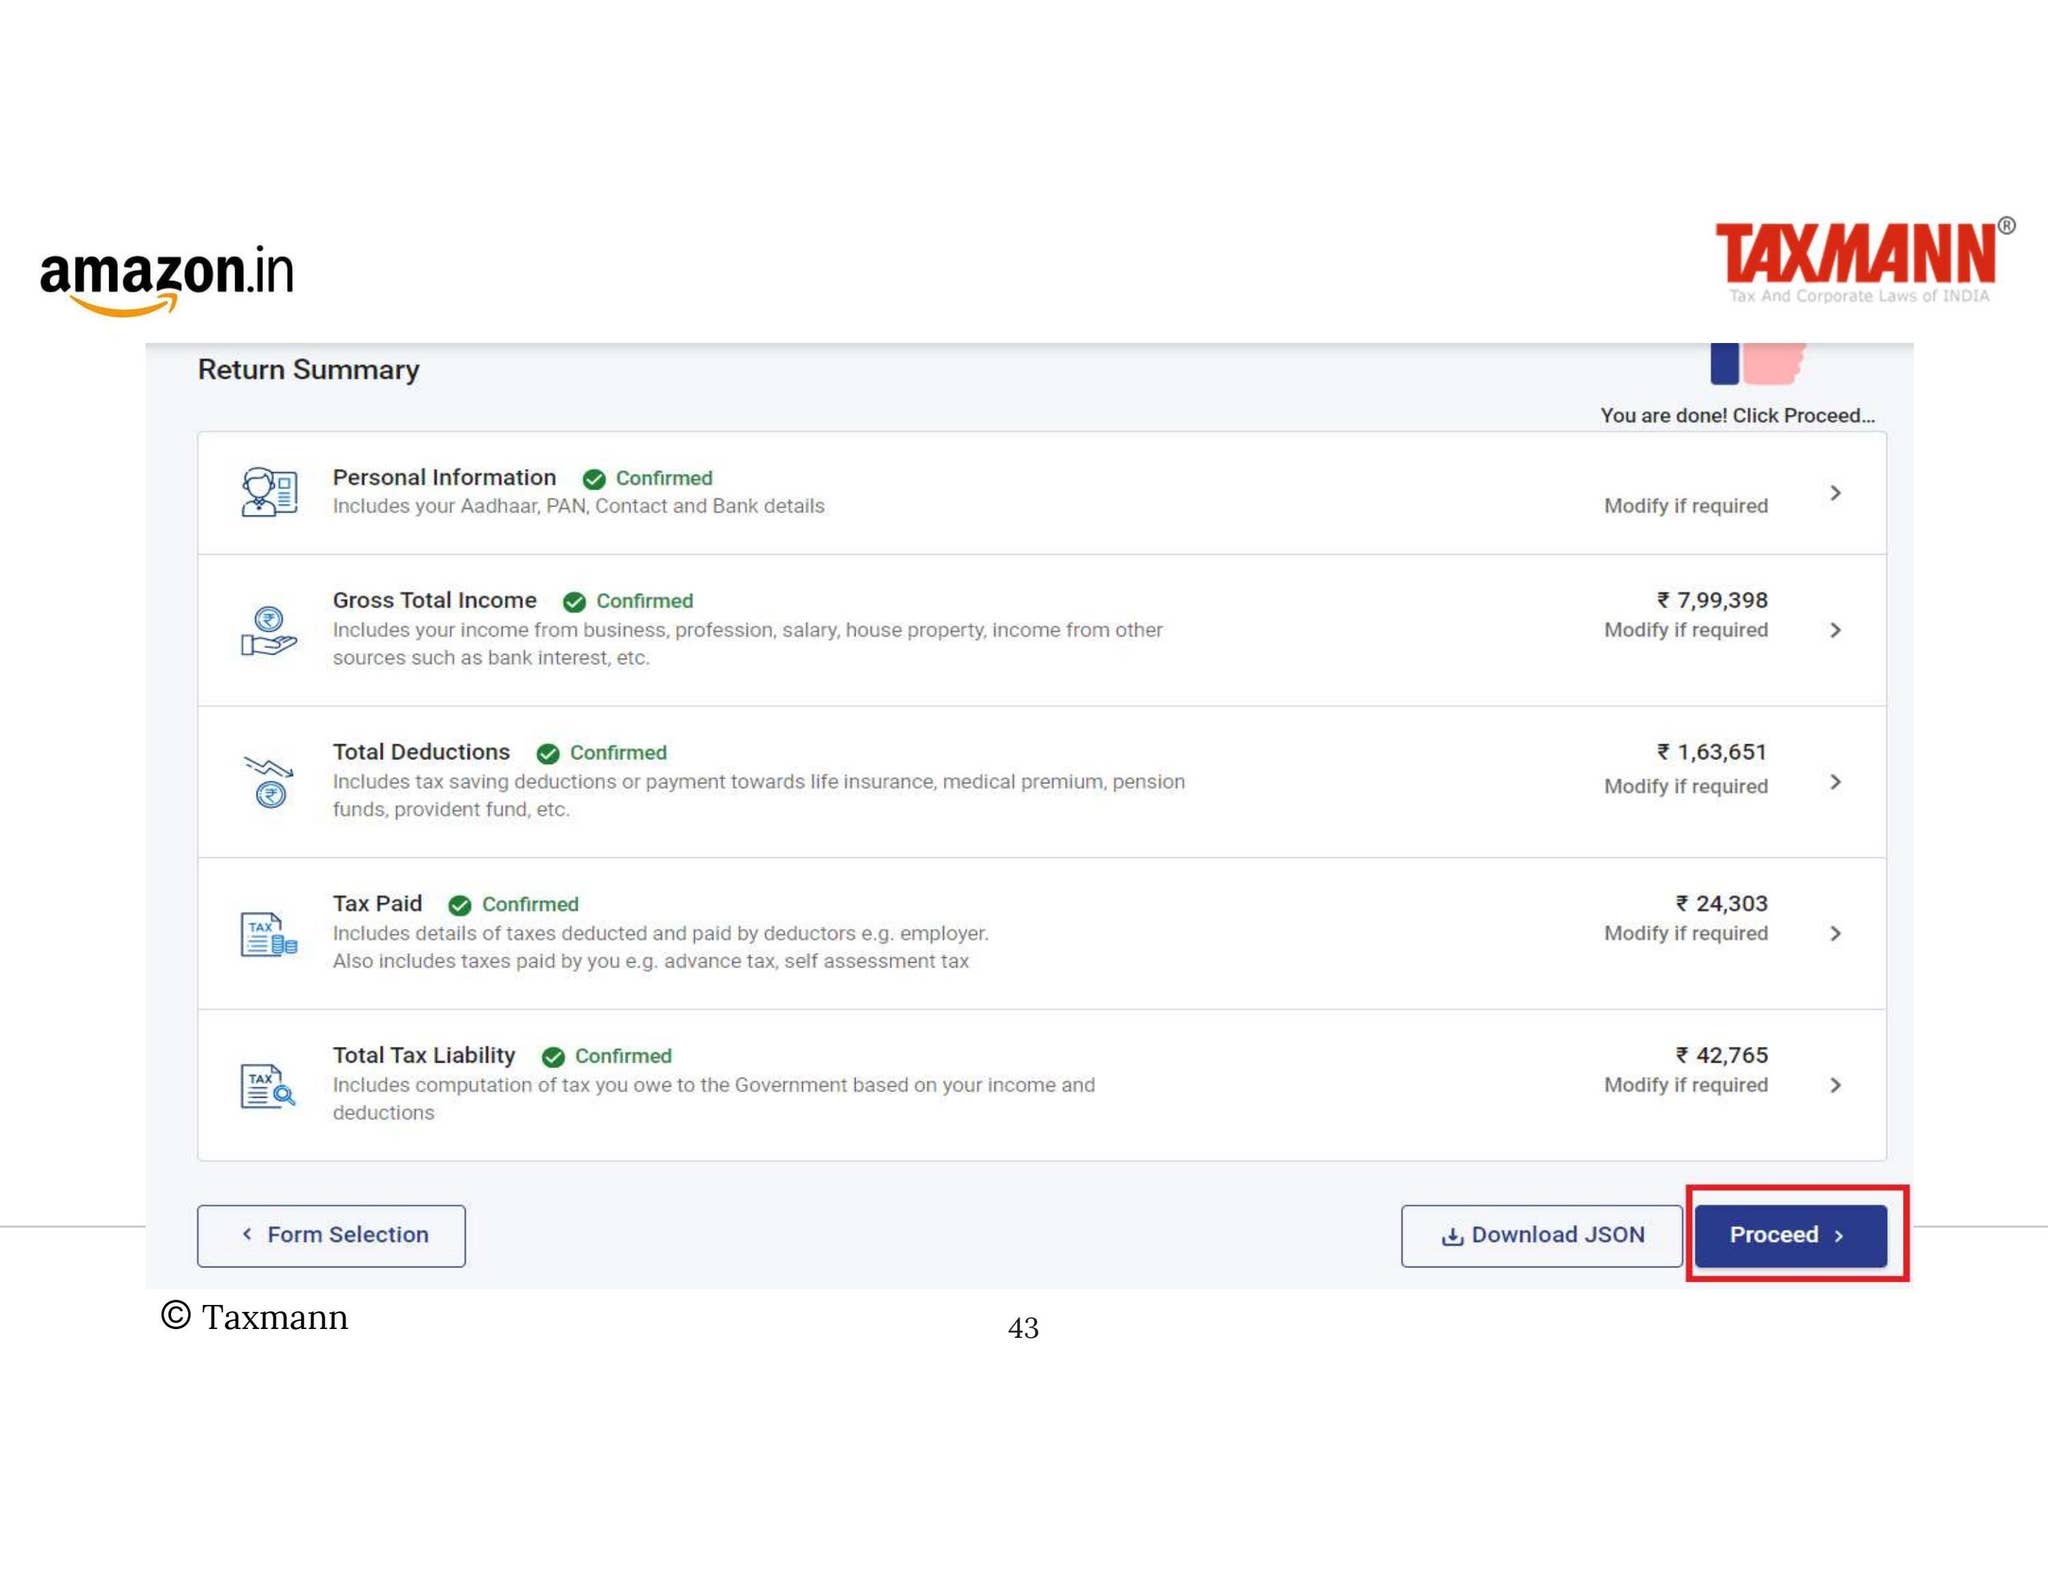This screenshot has width=2048, height=1583.
Task: Click Modify if required under ₹ 24,303
Action: [x=1686, y=934]
